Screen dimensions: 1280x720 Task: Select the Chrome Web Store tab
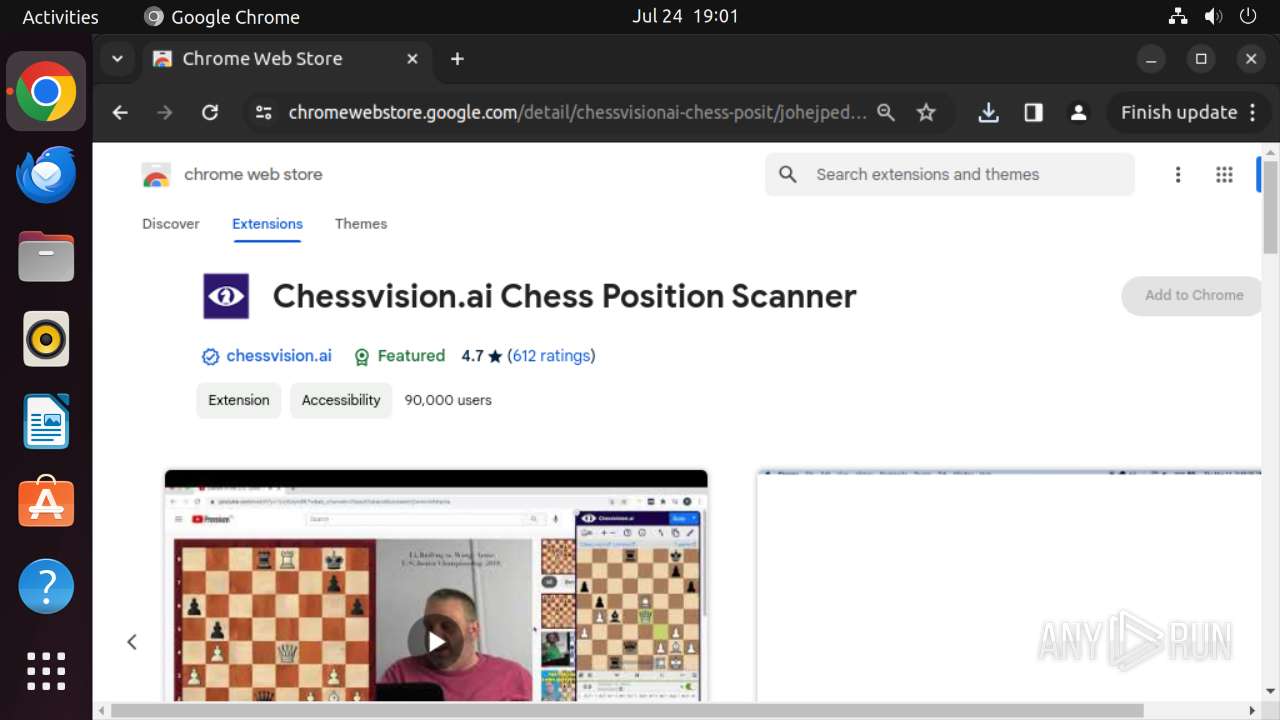(285, 59)
